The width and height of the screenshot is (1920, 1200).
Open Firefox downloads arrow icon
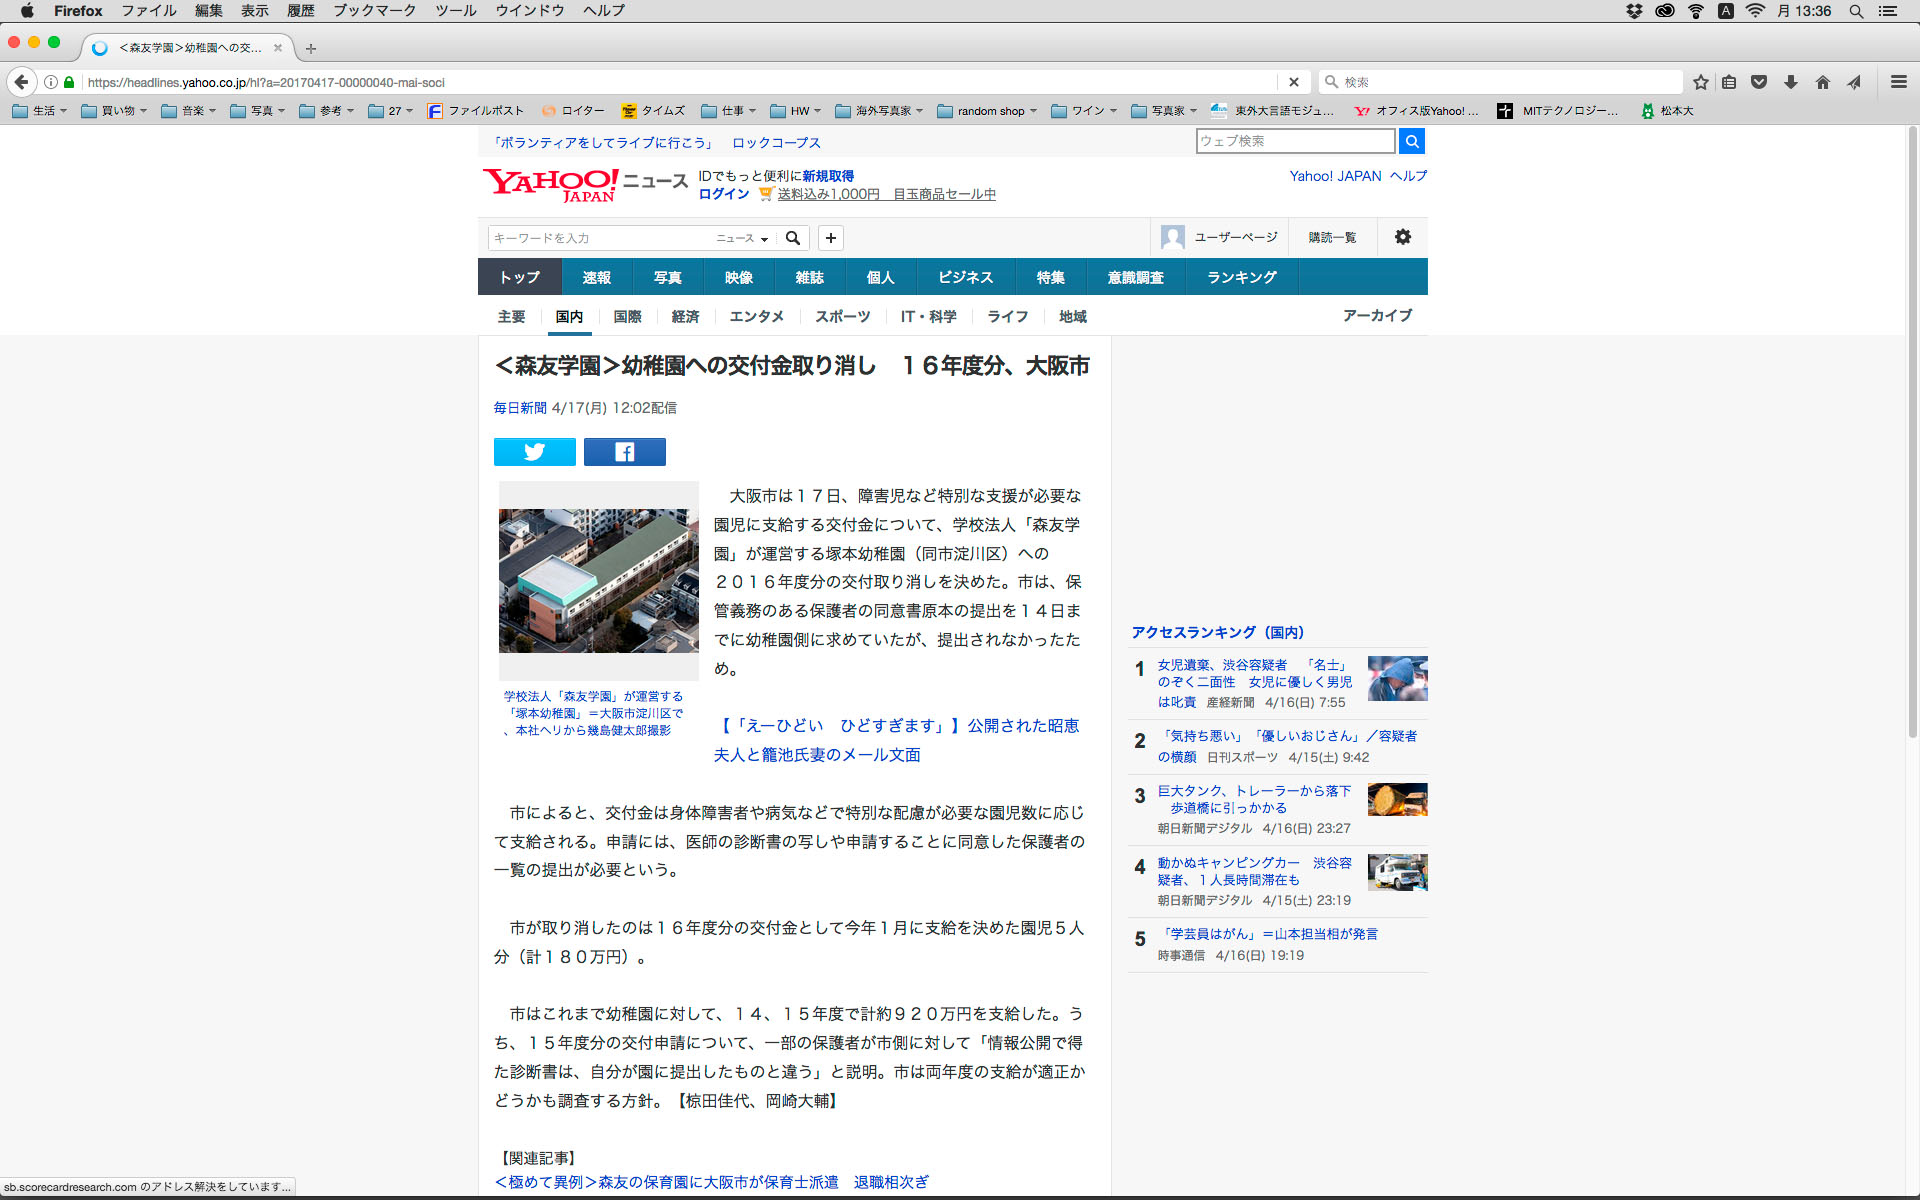pyautogui.click(x=1791, y=82)
